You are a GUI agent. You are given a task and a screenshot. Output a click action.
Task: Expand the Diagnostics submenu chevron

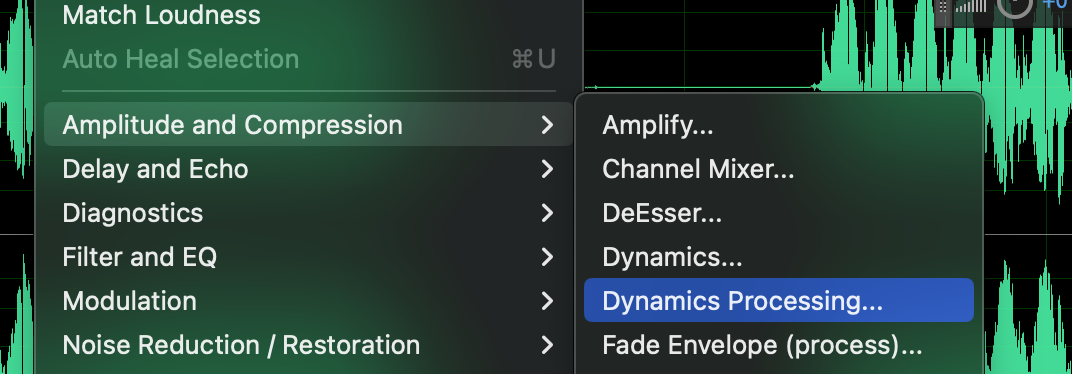point(546,213)
